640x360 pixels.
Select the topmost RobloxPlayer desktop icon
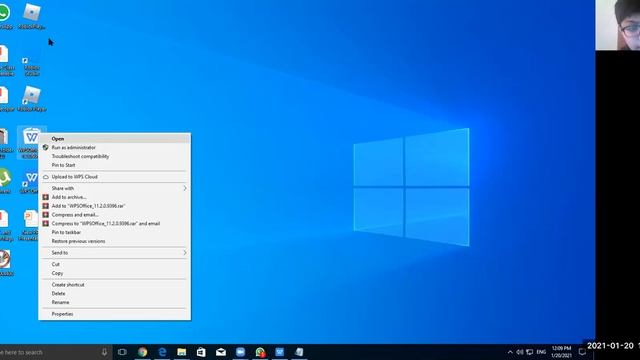(x=31, y=17)
